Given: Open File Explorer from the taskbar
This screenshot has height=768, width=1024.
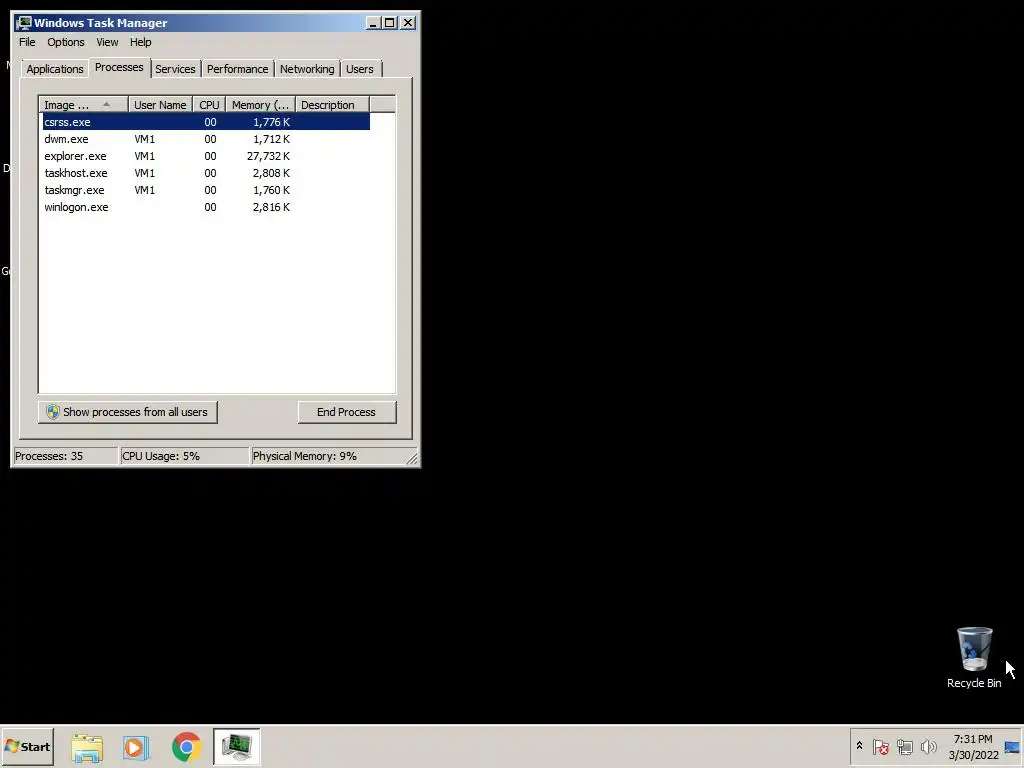Looking at the screenshot, I should 87,747.
